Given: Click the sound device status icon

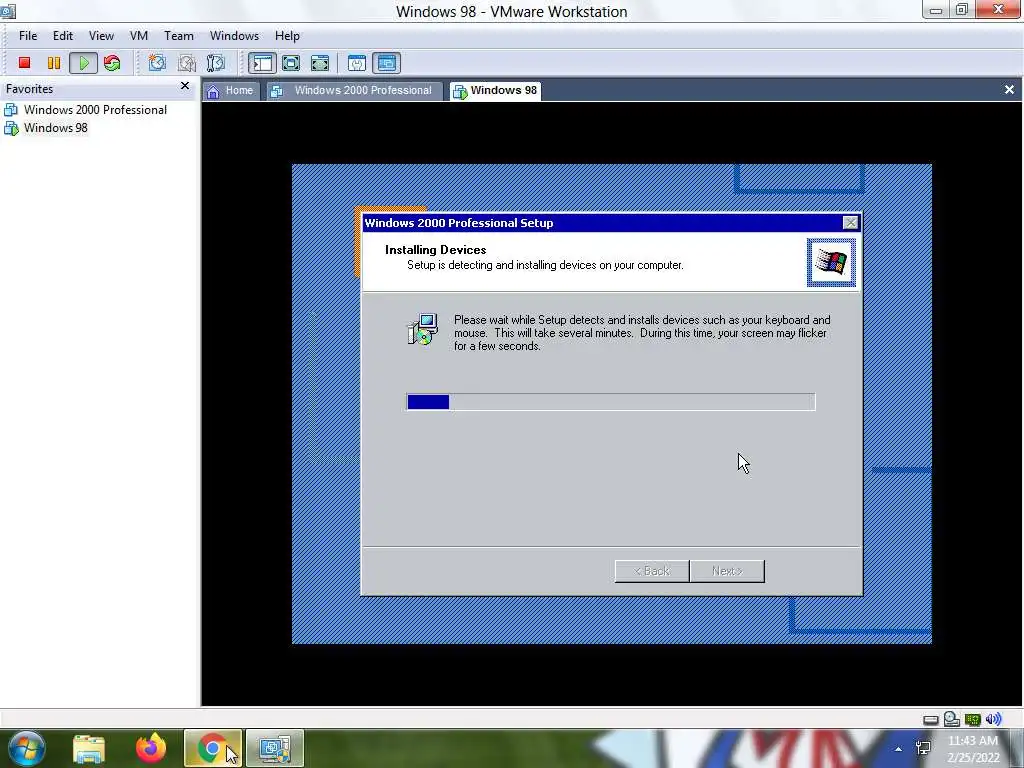Looking at the screenshot, I should pos(993,719).
